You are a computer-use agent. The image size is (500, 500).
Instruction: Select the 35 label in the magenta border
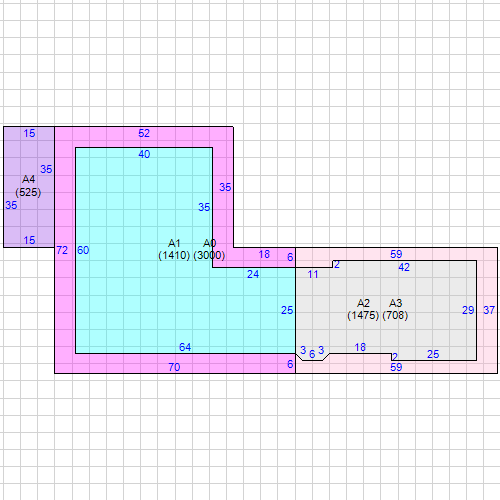point(225,187)
